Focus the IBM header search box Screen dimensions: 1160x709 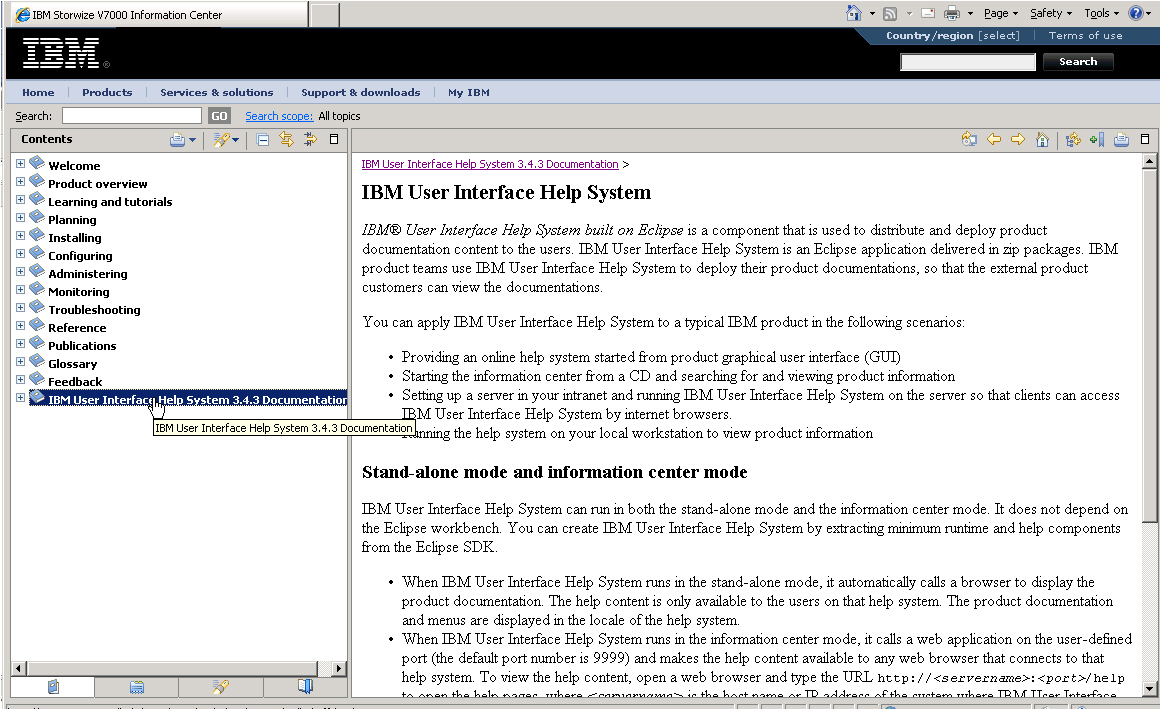coord(968,62)
